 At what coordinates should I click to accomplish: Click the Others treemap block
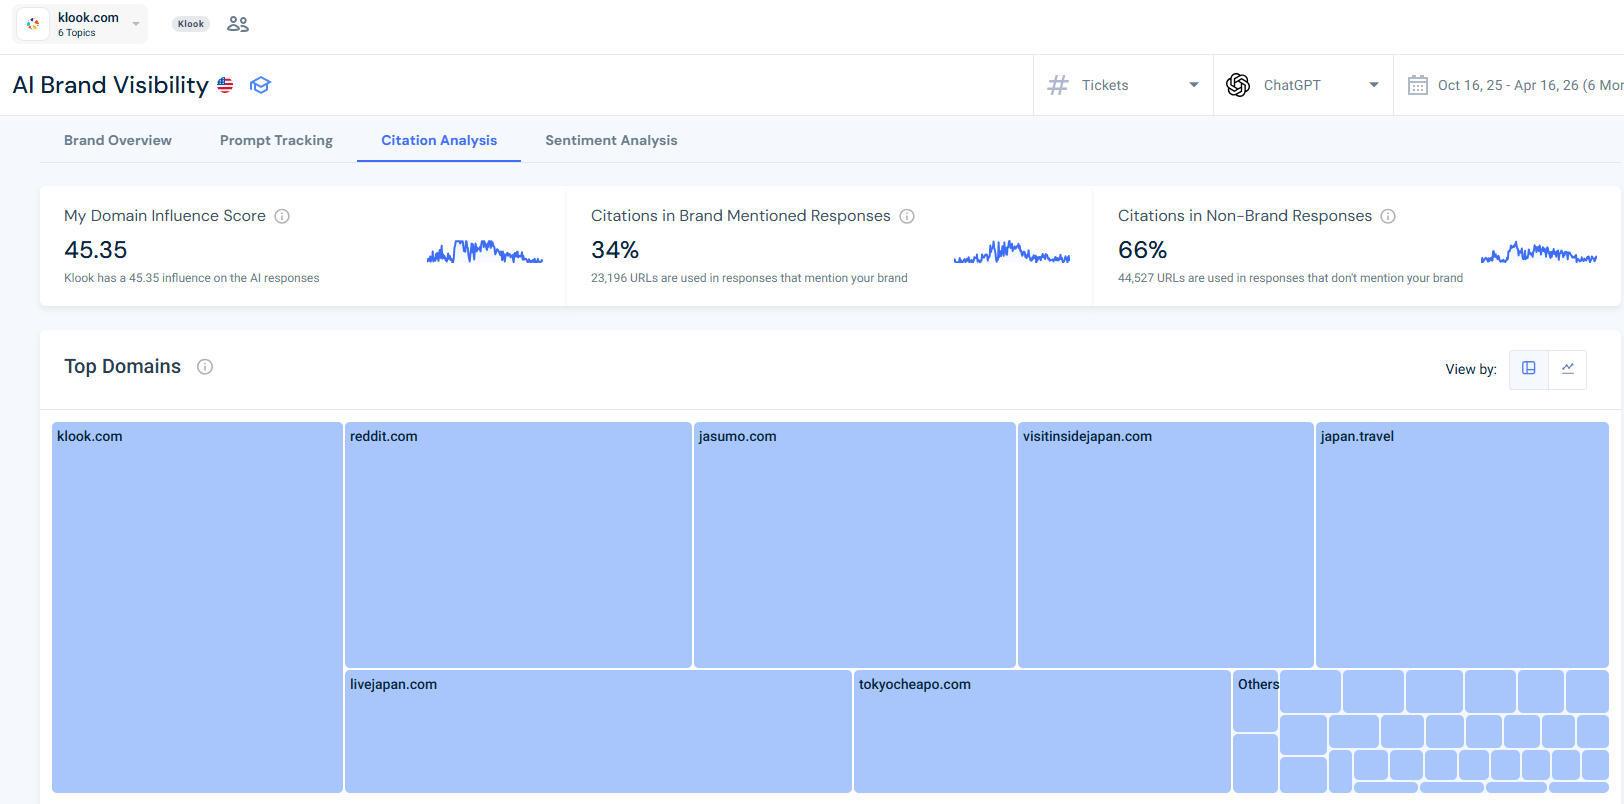click(1256, 701)
